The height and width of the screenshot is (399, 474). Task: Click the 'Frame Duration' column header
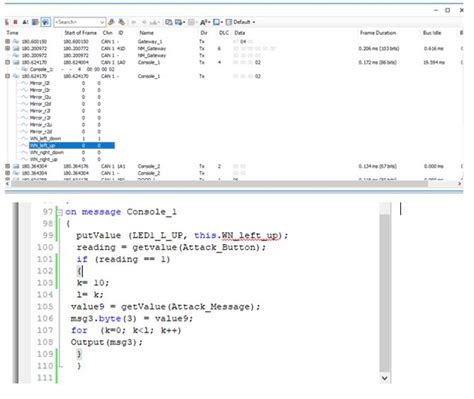coord(378,33)
